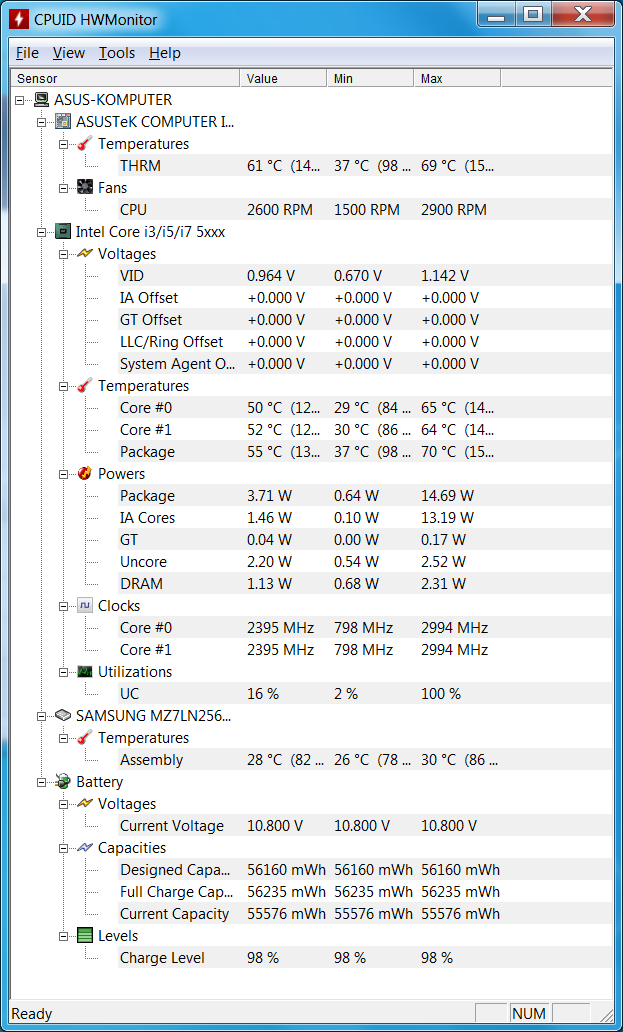Click the Battery icon in tree
The width and height of the screenshot is (623, 1032).
pos(63,781)
